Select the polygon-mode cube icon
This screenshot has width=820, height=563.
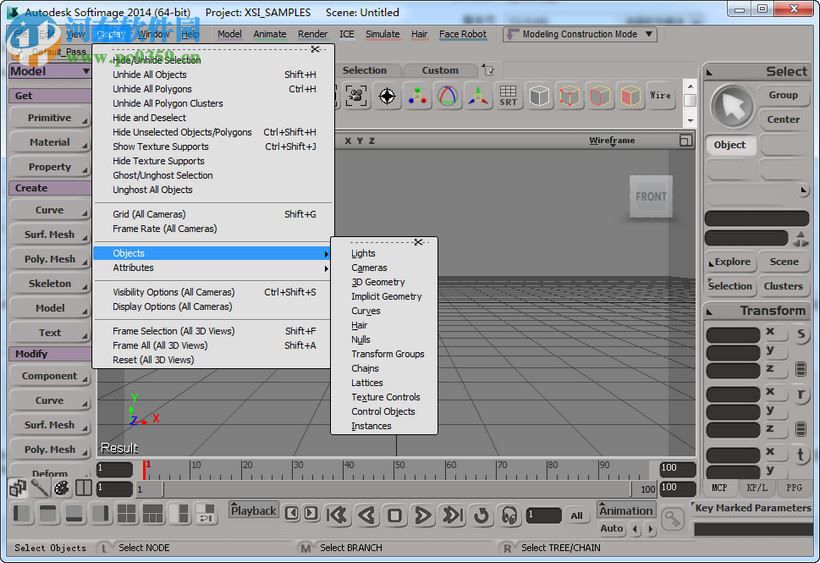tap(630, 96)
